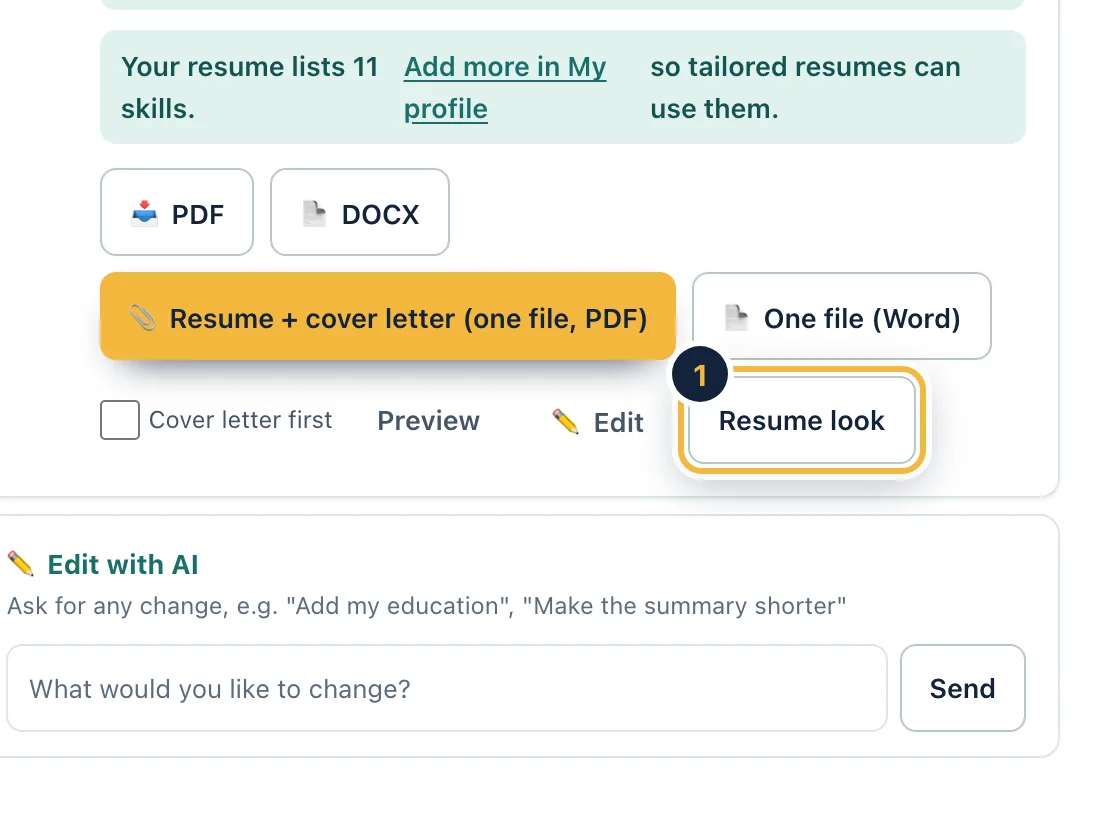Click the document icon on One file (Word)
Screen dimensions: 1120x840
tap(736, 317)
